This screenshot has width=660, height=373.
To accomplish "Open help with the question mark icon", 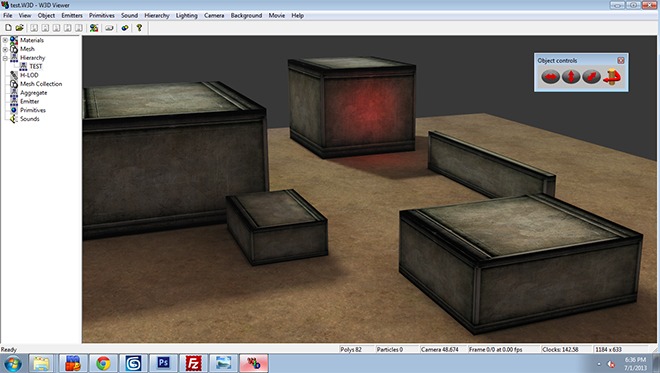I will (139, 28).
